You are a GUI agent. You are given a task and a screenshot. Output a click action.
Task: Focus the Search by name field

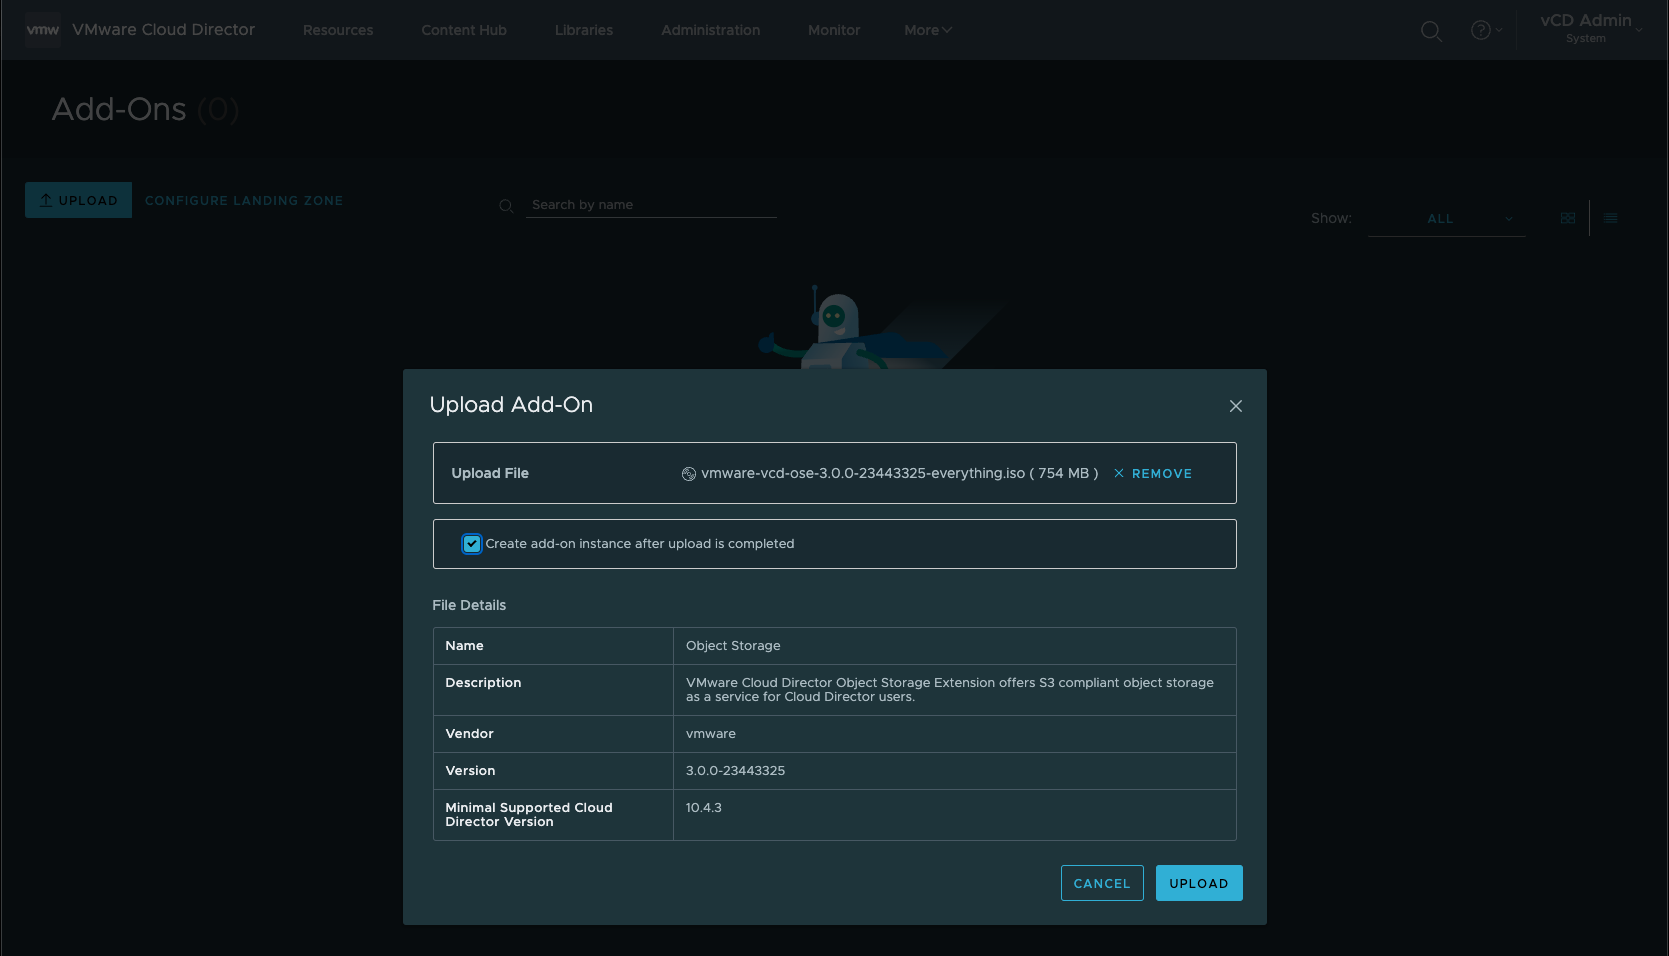(652, 205)
